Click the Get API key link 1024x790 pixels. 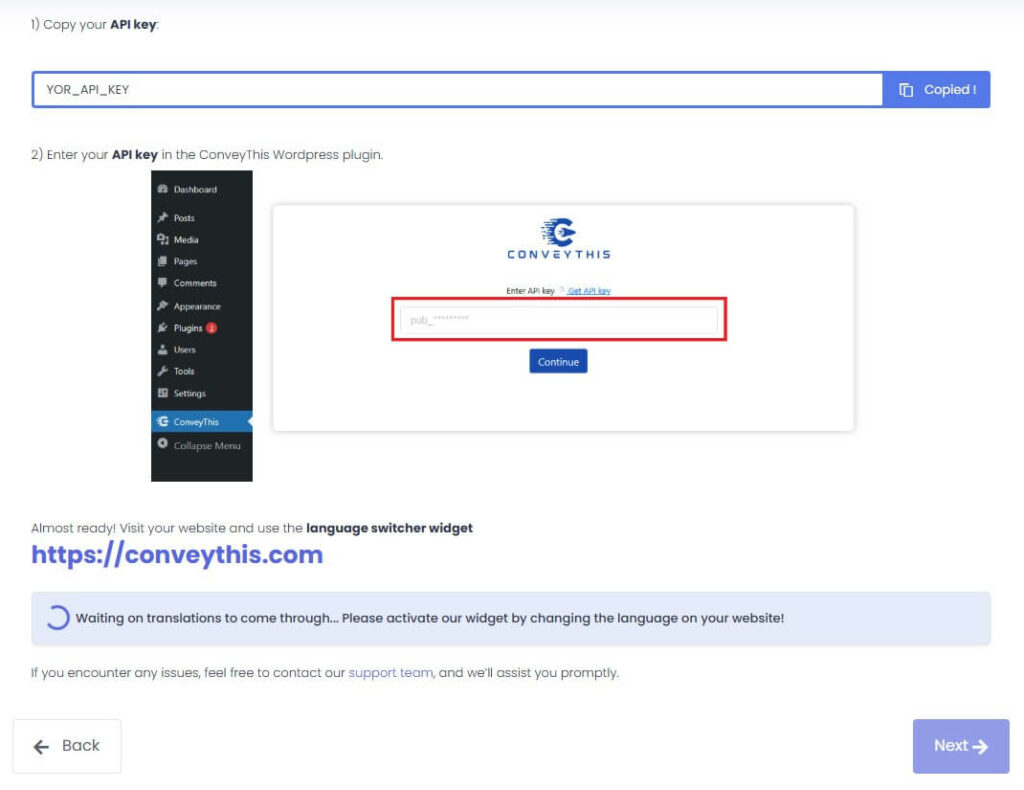tap(589, 291)
